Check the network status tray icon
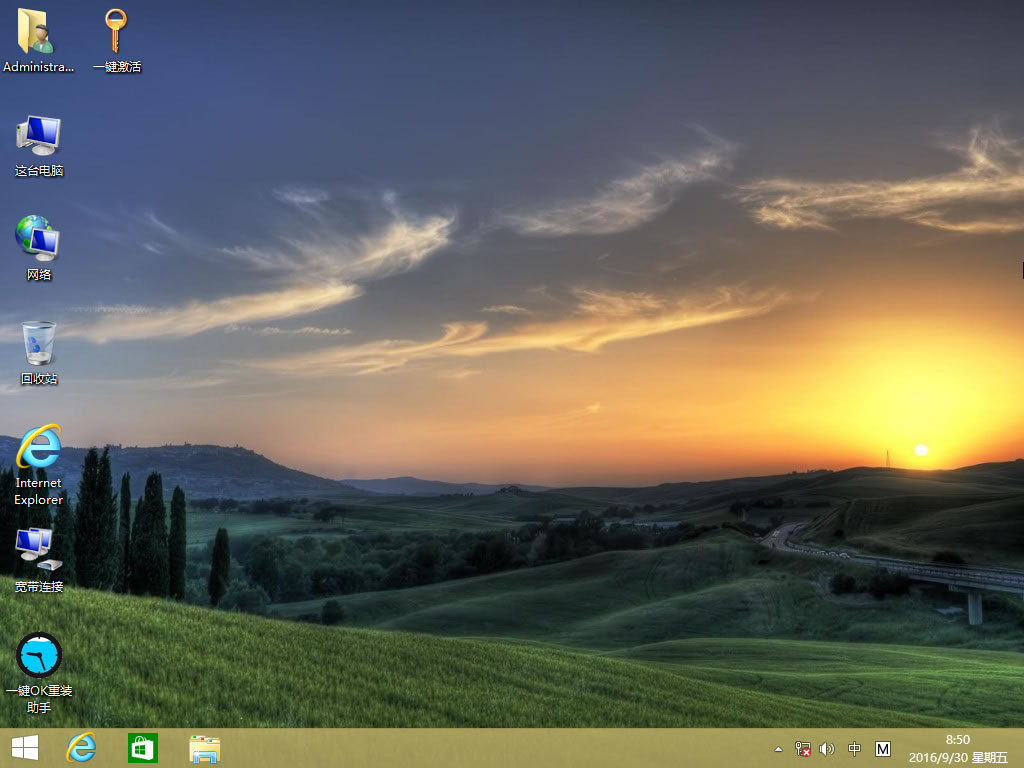 tap(802, 747)
